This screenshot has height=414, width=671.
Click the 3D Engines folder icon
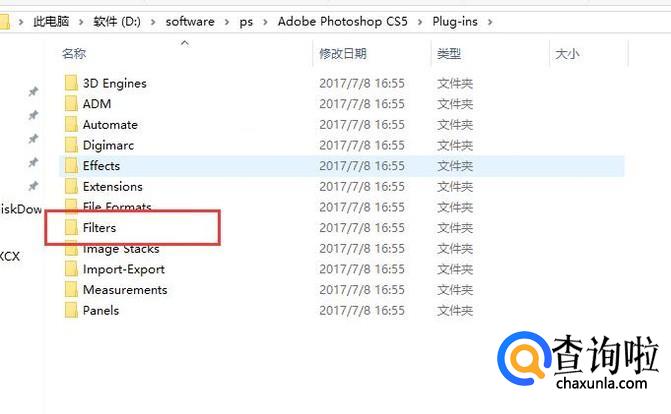pyautogui.click(x=71, y=83)
